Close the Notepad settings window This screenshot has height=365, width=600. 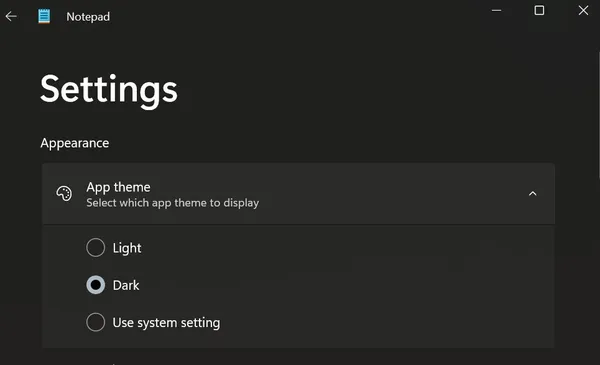coord(583,10)
